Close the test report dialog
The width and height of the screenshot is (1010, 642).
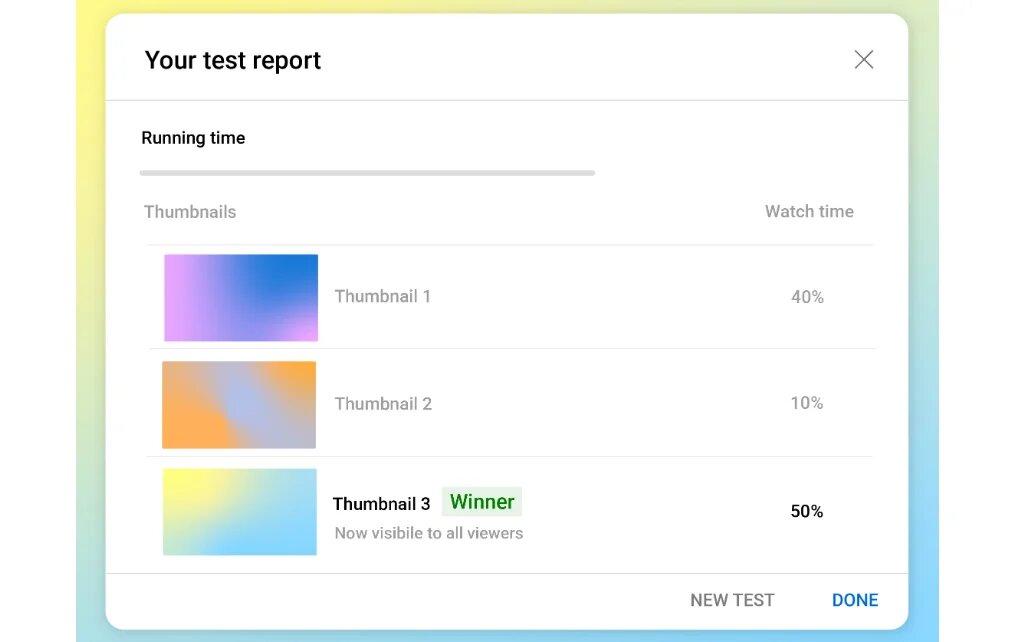point(863,59)
